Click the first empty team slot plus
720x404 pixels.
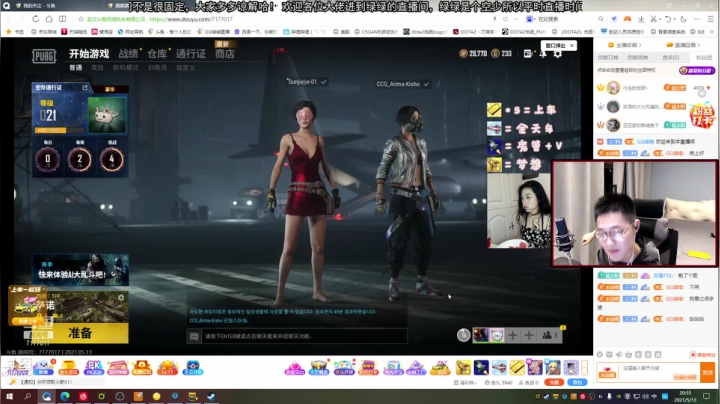(513, 336)
